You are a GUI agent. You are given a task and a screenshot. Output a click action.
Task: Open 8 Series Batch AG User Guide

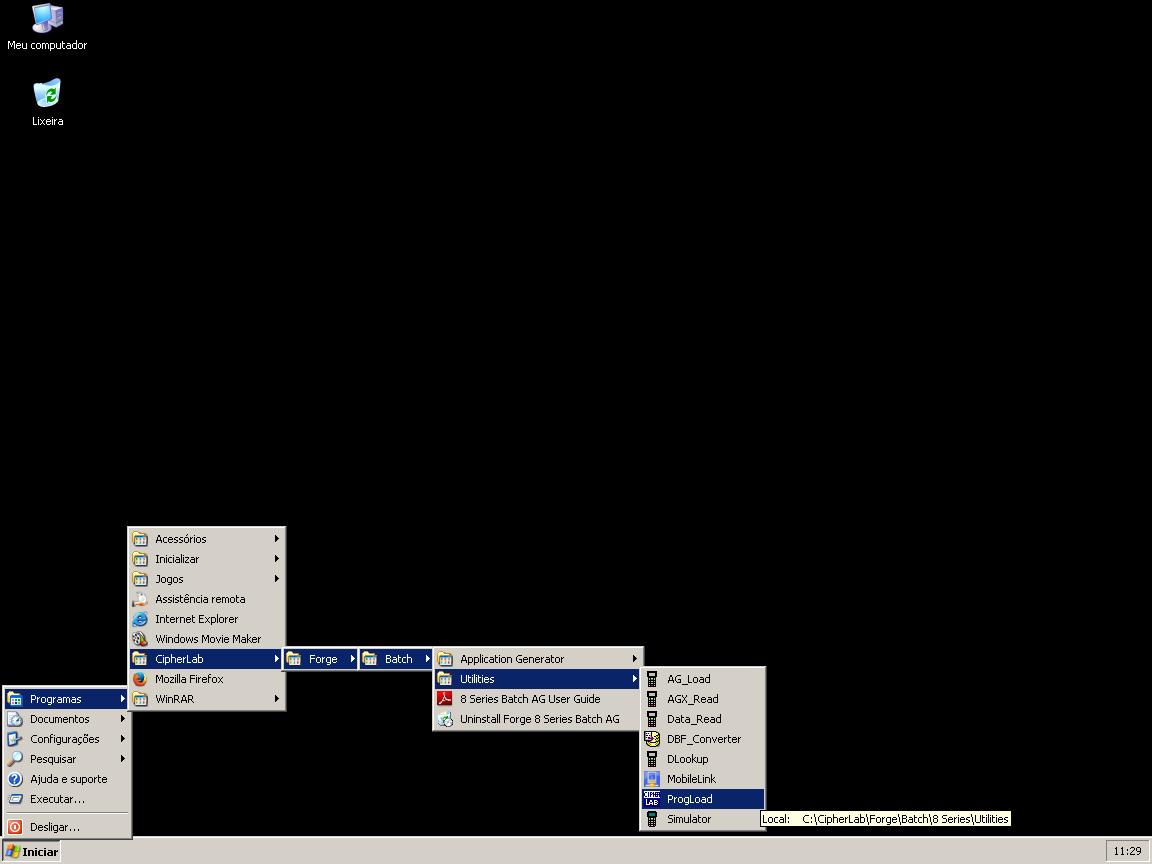point(539,699)
